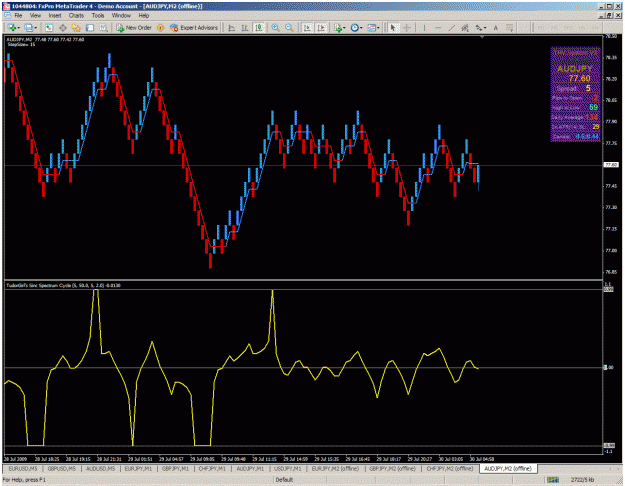Viewport: 625px width, 486px height.
Task: Select the text label A tool
Action: coord(495,28)
